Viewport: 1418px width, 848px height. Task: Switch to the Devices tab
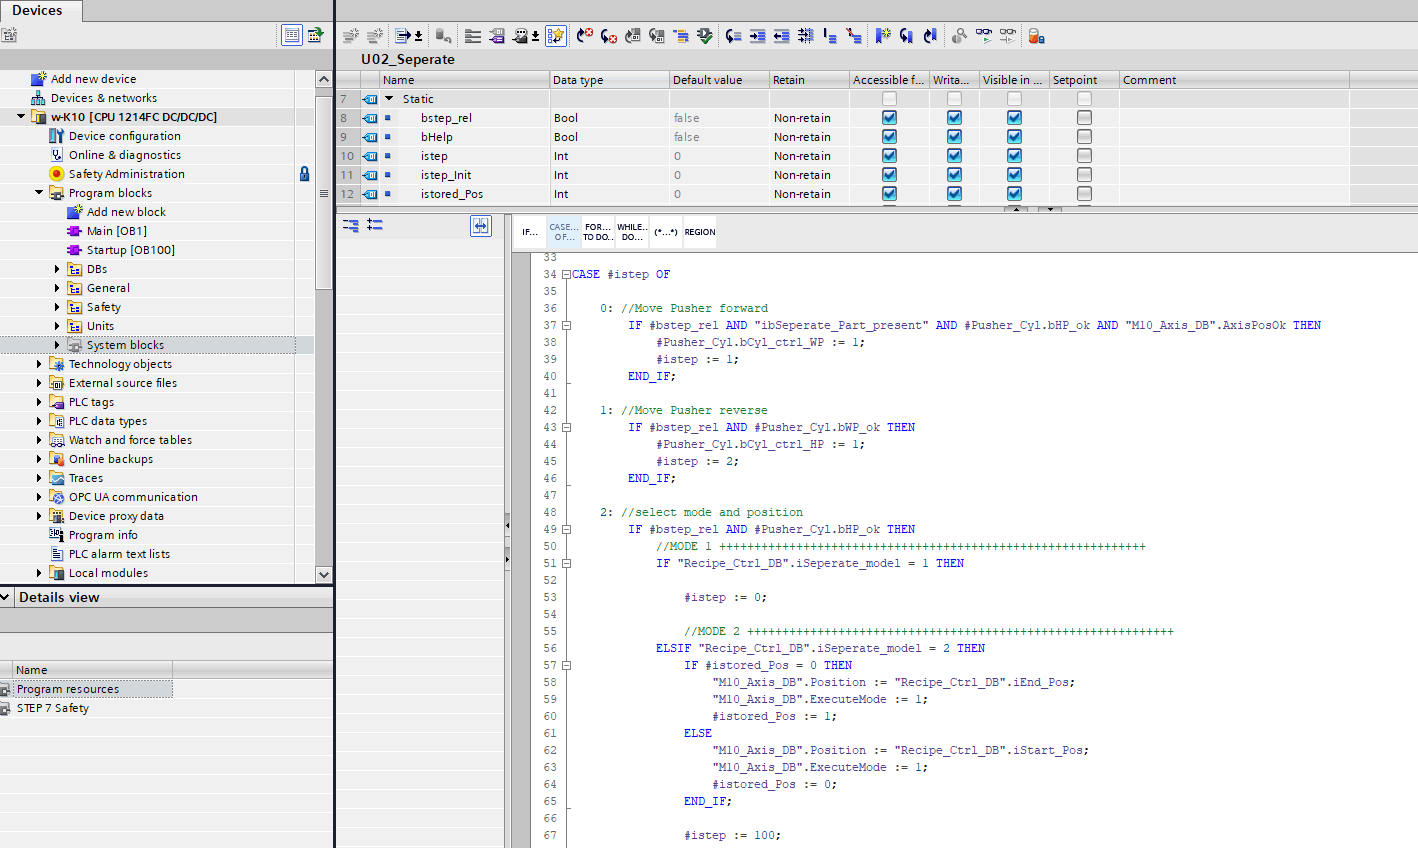pyautogui.click(x=38, y=11)
